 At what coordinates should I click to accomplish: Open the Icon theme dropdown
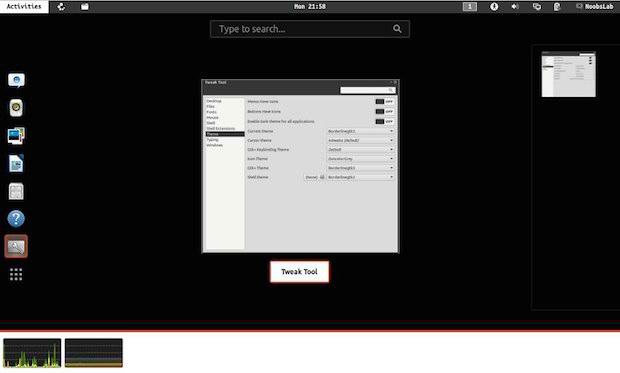[360, 159]
